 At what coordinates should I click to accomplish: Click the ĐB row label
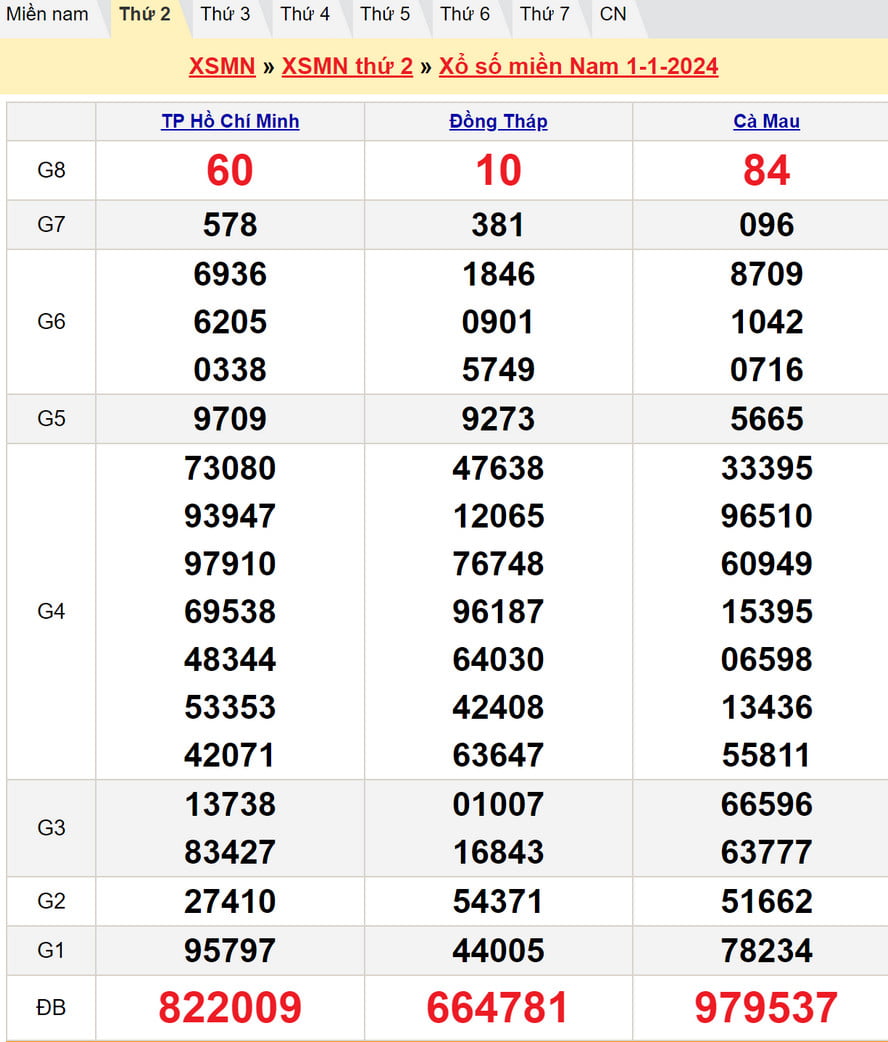[x=51, y=1008]
